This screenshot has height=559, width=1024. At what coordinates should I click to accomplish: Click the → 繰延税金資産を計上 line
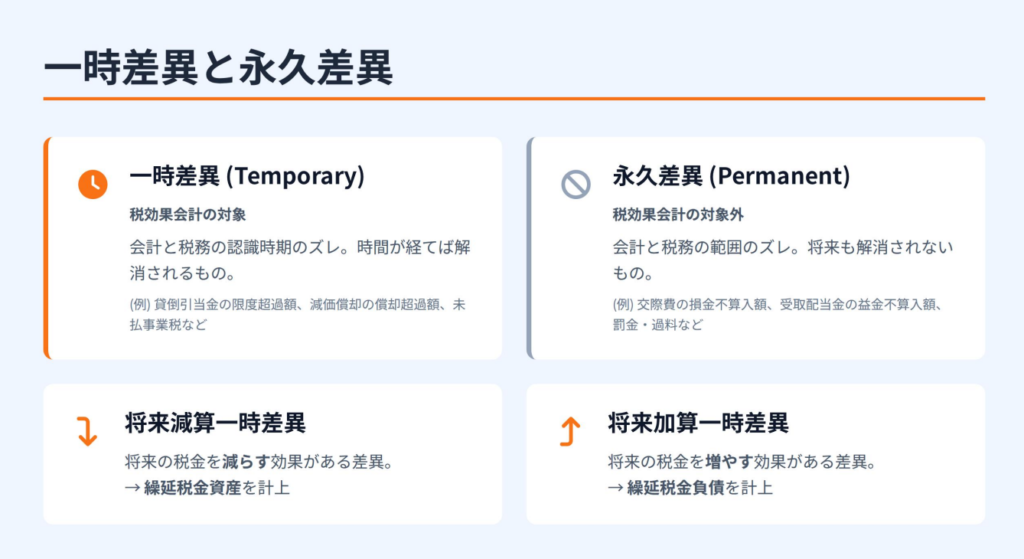[207, 488]
